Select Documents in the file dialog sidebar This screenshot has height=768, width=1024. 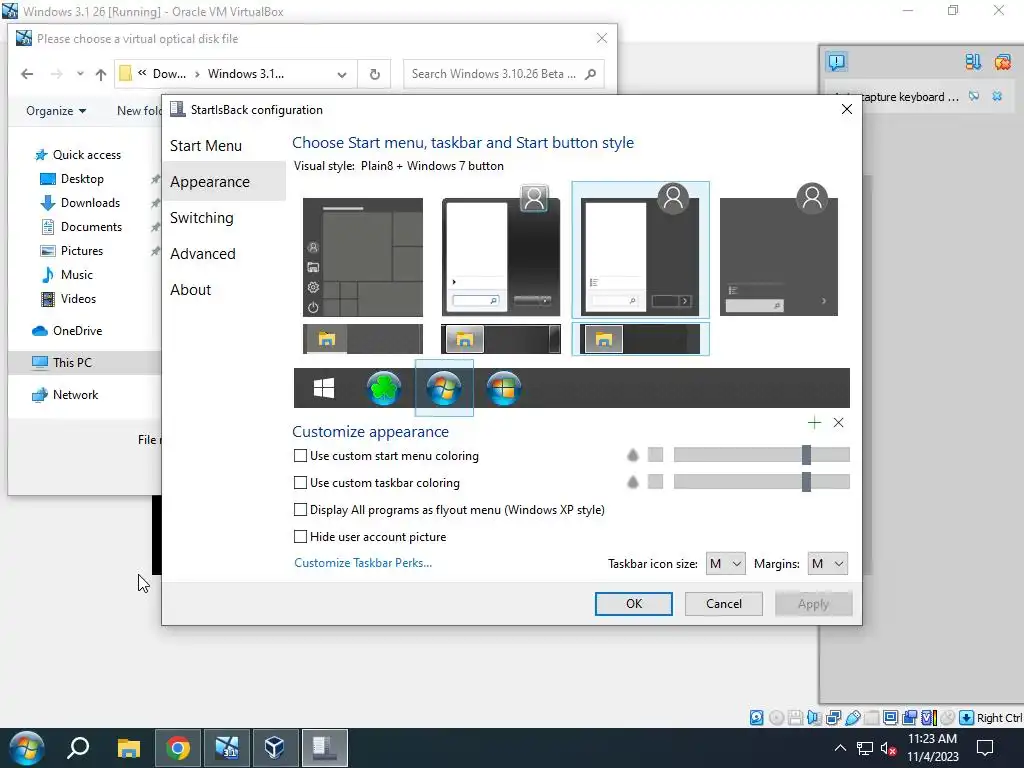[x=91, y=227]
